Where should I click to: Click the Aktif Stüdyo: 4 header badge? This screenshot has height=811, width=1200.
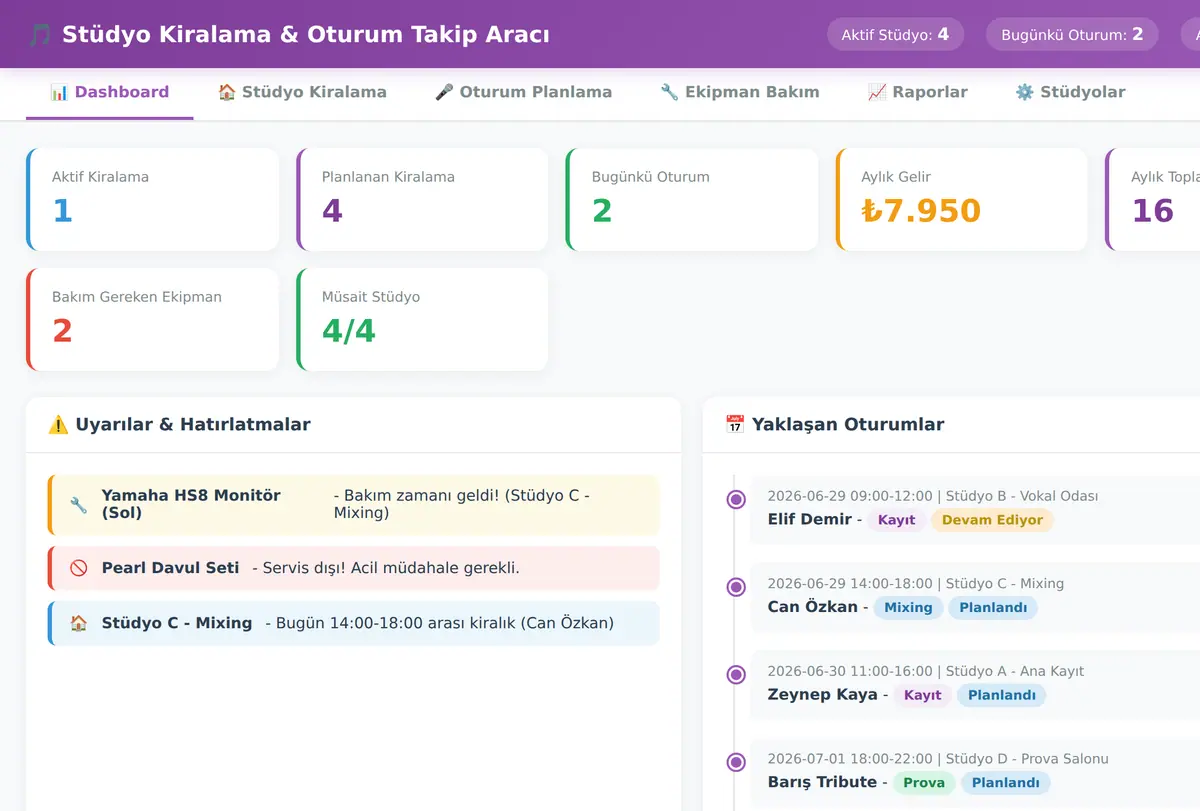(895, 35)
